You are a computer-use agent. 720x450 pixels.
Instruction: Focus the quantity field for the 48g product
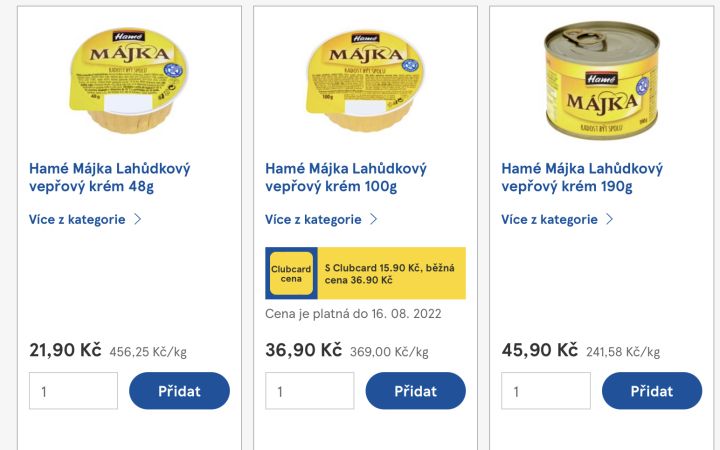coord(73,391)
